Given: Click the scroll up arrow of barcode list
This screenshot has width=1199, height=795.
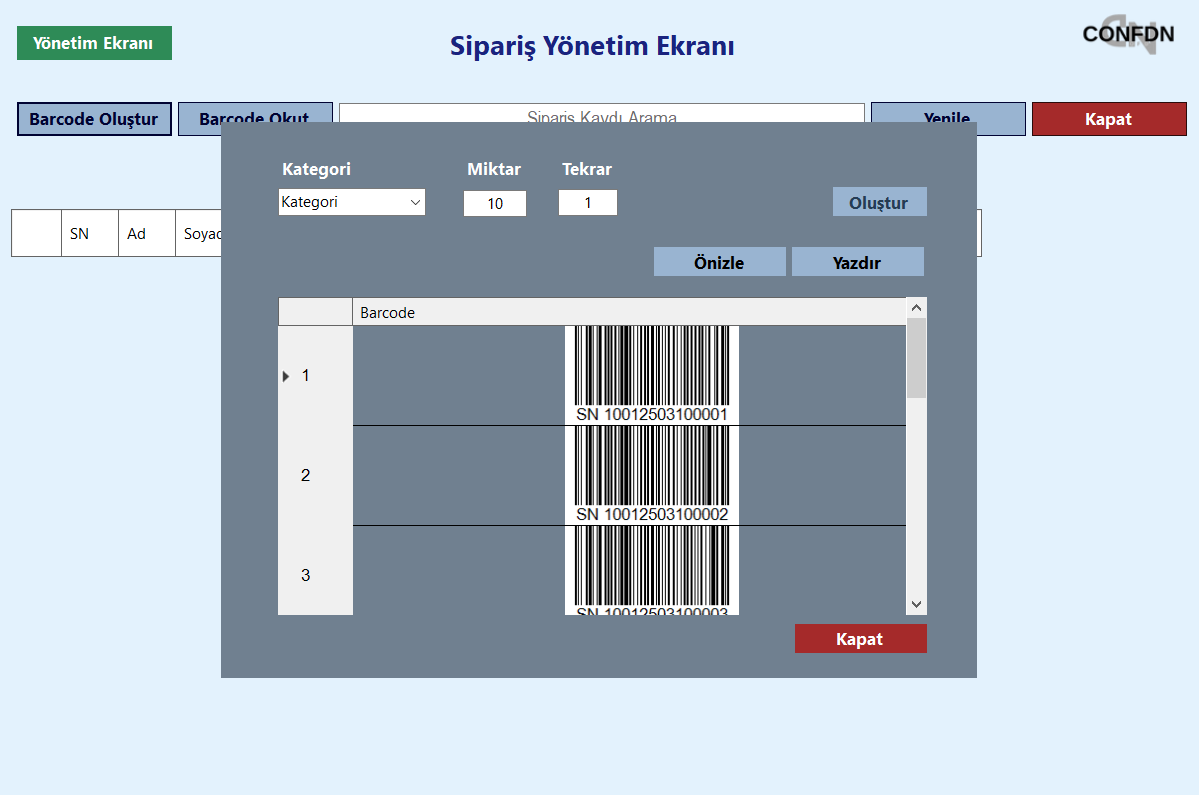Looking at the screenshot, I should [x=916, y=307].
